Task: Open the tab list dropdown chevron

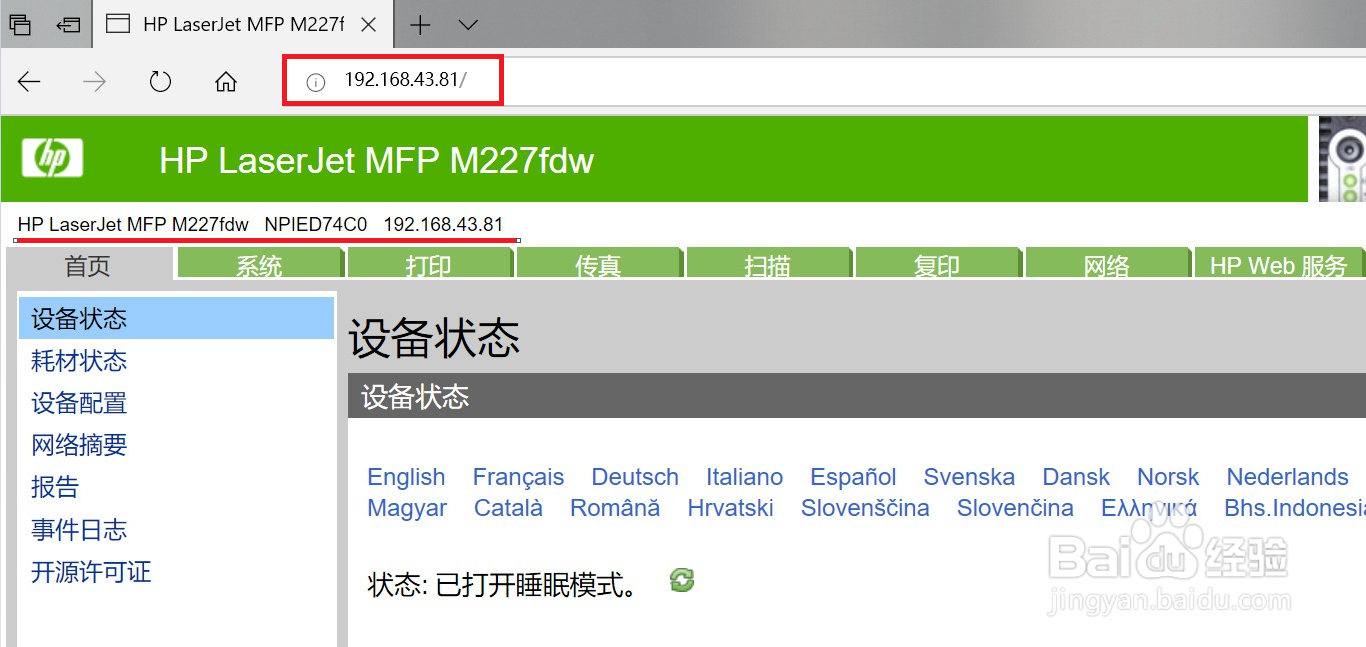Action: pyautogui.click(x=466, y=24)
